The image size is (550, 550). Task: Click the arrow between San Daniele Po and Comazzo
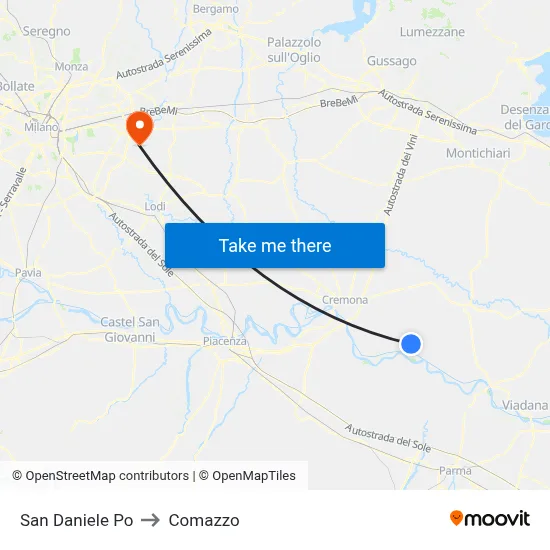pyautogui.click(x=150, y=520)
